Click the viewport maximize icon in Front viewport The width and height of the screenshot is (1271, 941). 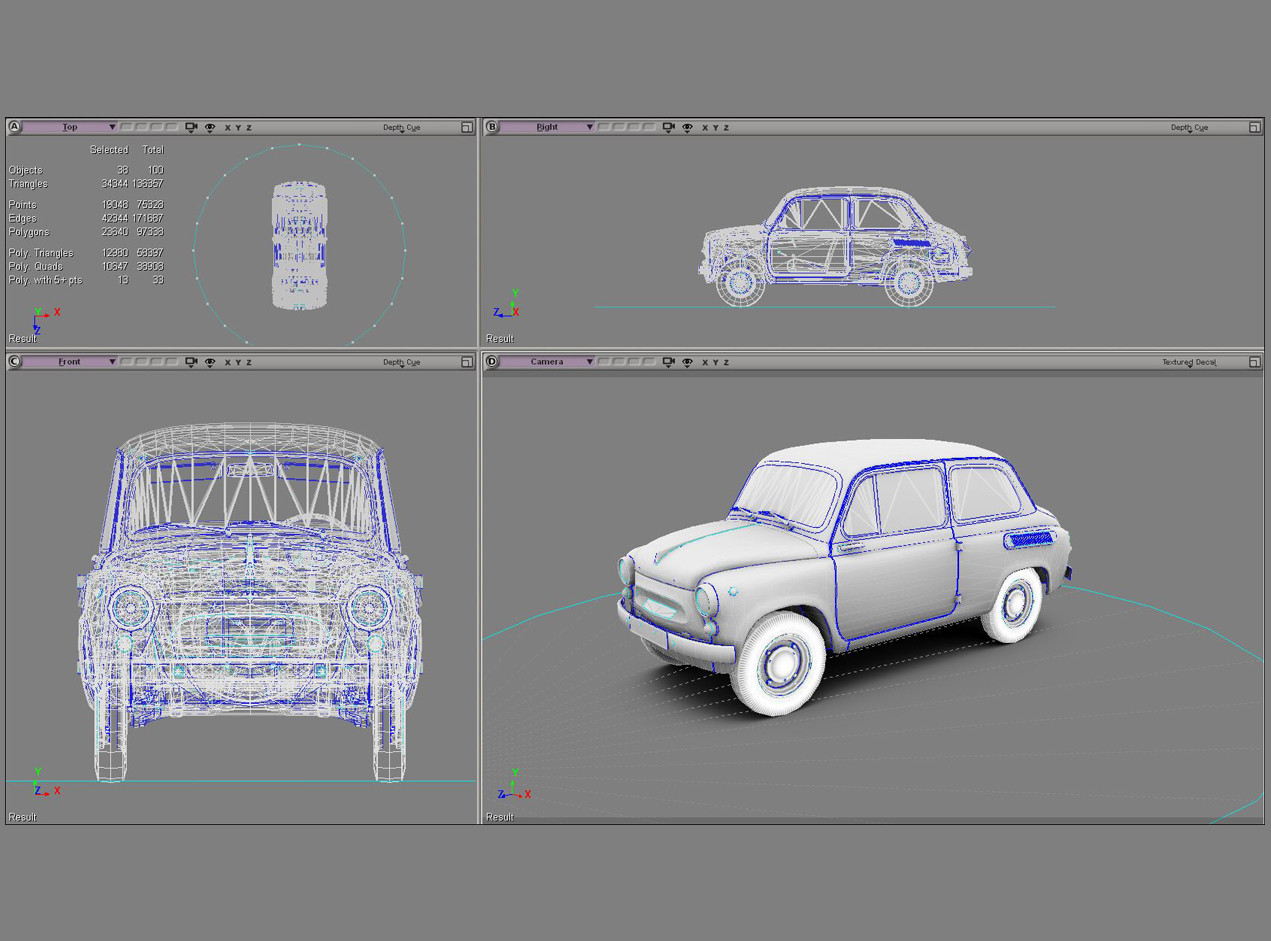(466, 362)
